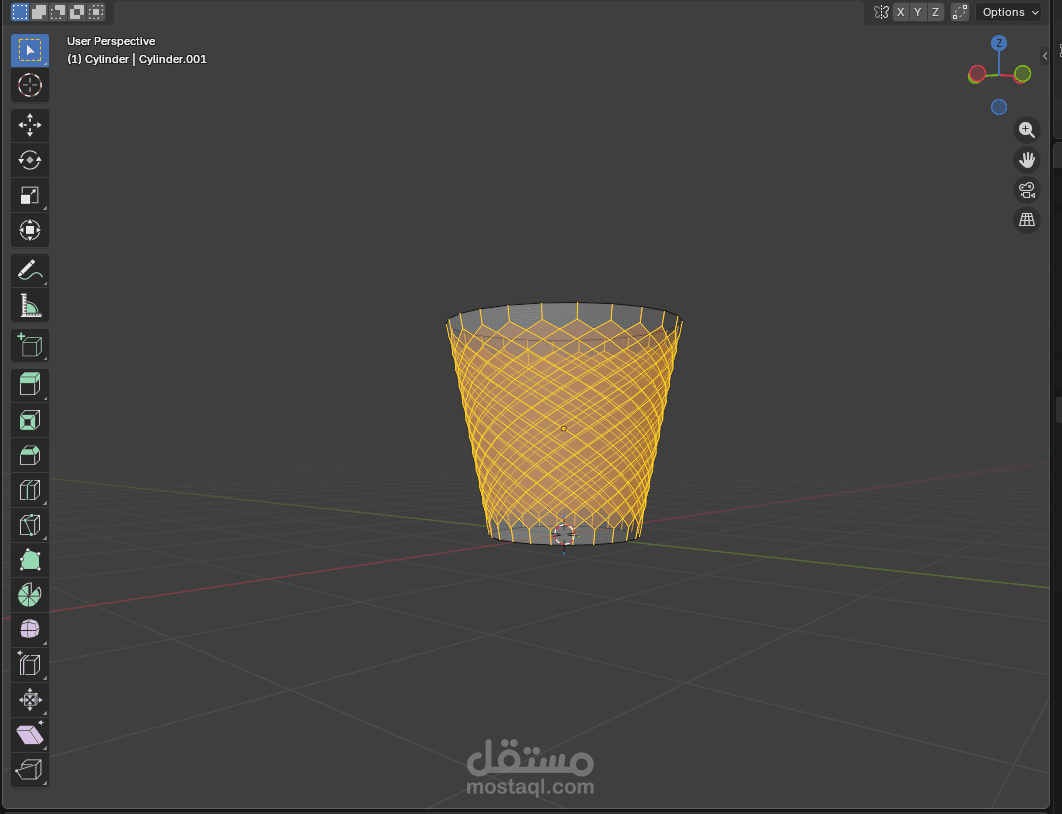Toggle Z axis mesh symmetry
Screen dimensions: 1062x814
pos(935,12)
